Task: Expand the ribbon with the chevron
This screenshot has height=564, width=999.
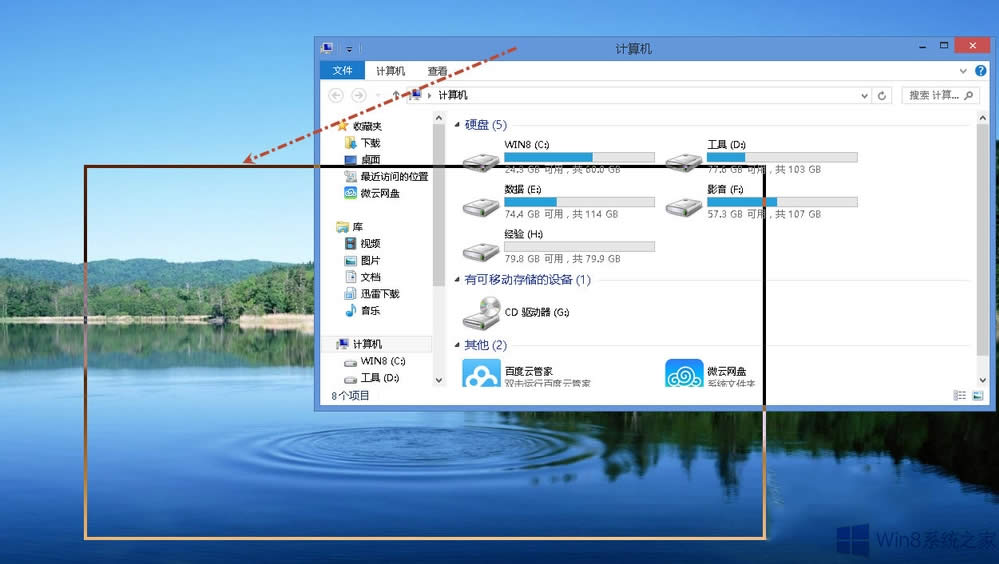Action: pyautogui.click(x=961, y=71)
